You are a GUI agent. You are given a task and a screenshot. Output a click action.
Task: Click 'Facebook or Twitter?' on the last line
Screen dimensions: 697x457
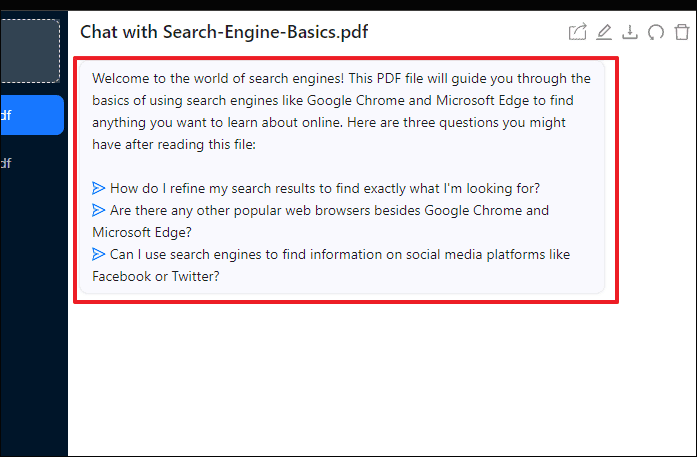pyautogui.click(x=156, y=277)
